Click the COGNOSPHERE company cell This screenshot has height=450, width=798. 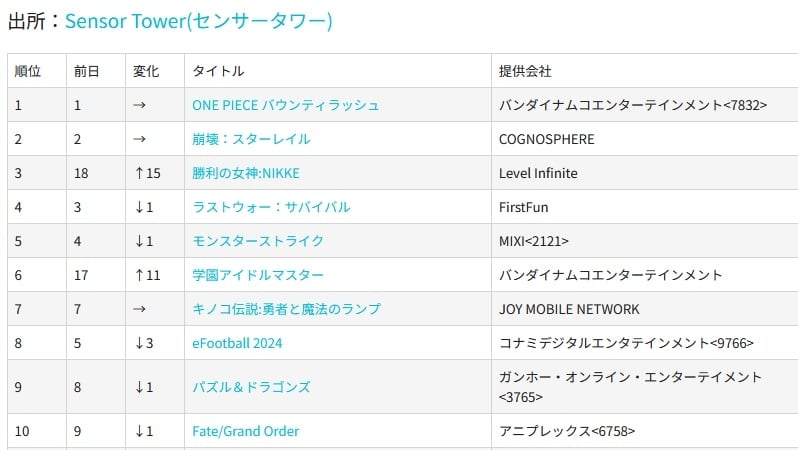[546, 139]
